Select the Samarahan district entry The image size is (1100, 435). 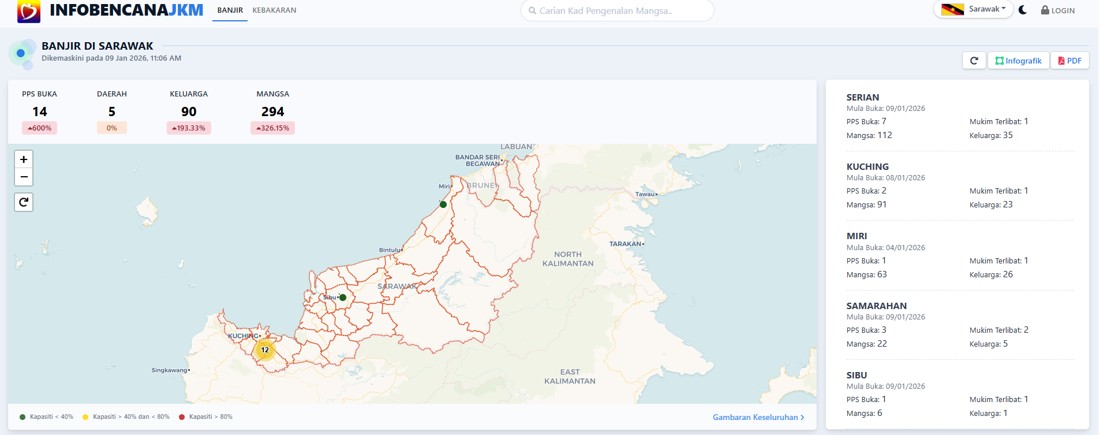(x=876, y=306)
